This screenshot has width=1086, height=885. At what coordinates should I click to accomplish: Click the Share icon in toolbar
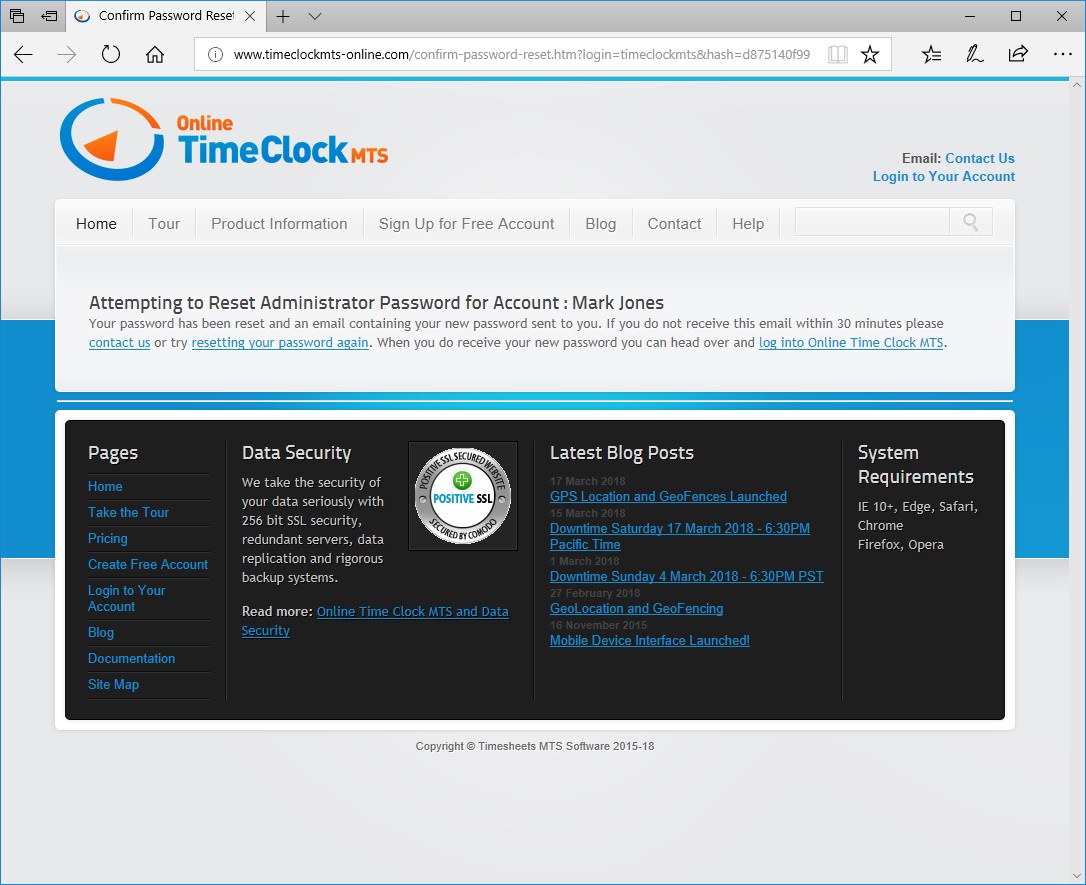[1018, 54]
